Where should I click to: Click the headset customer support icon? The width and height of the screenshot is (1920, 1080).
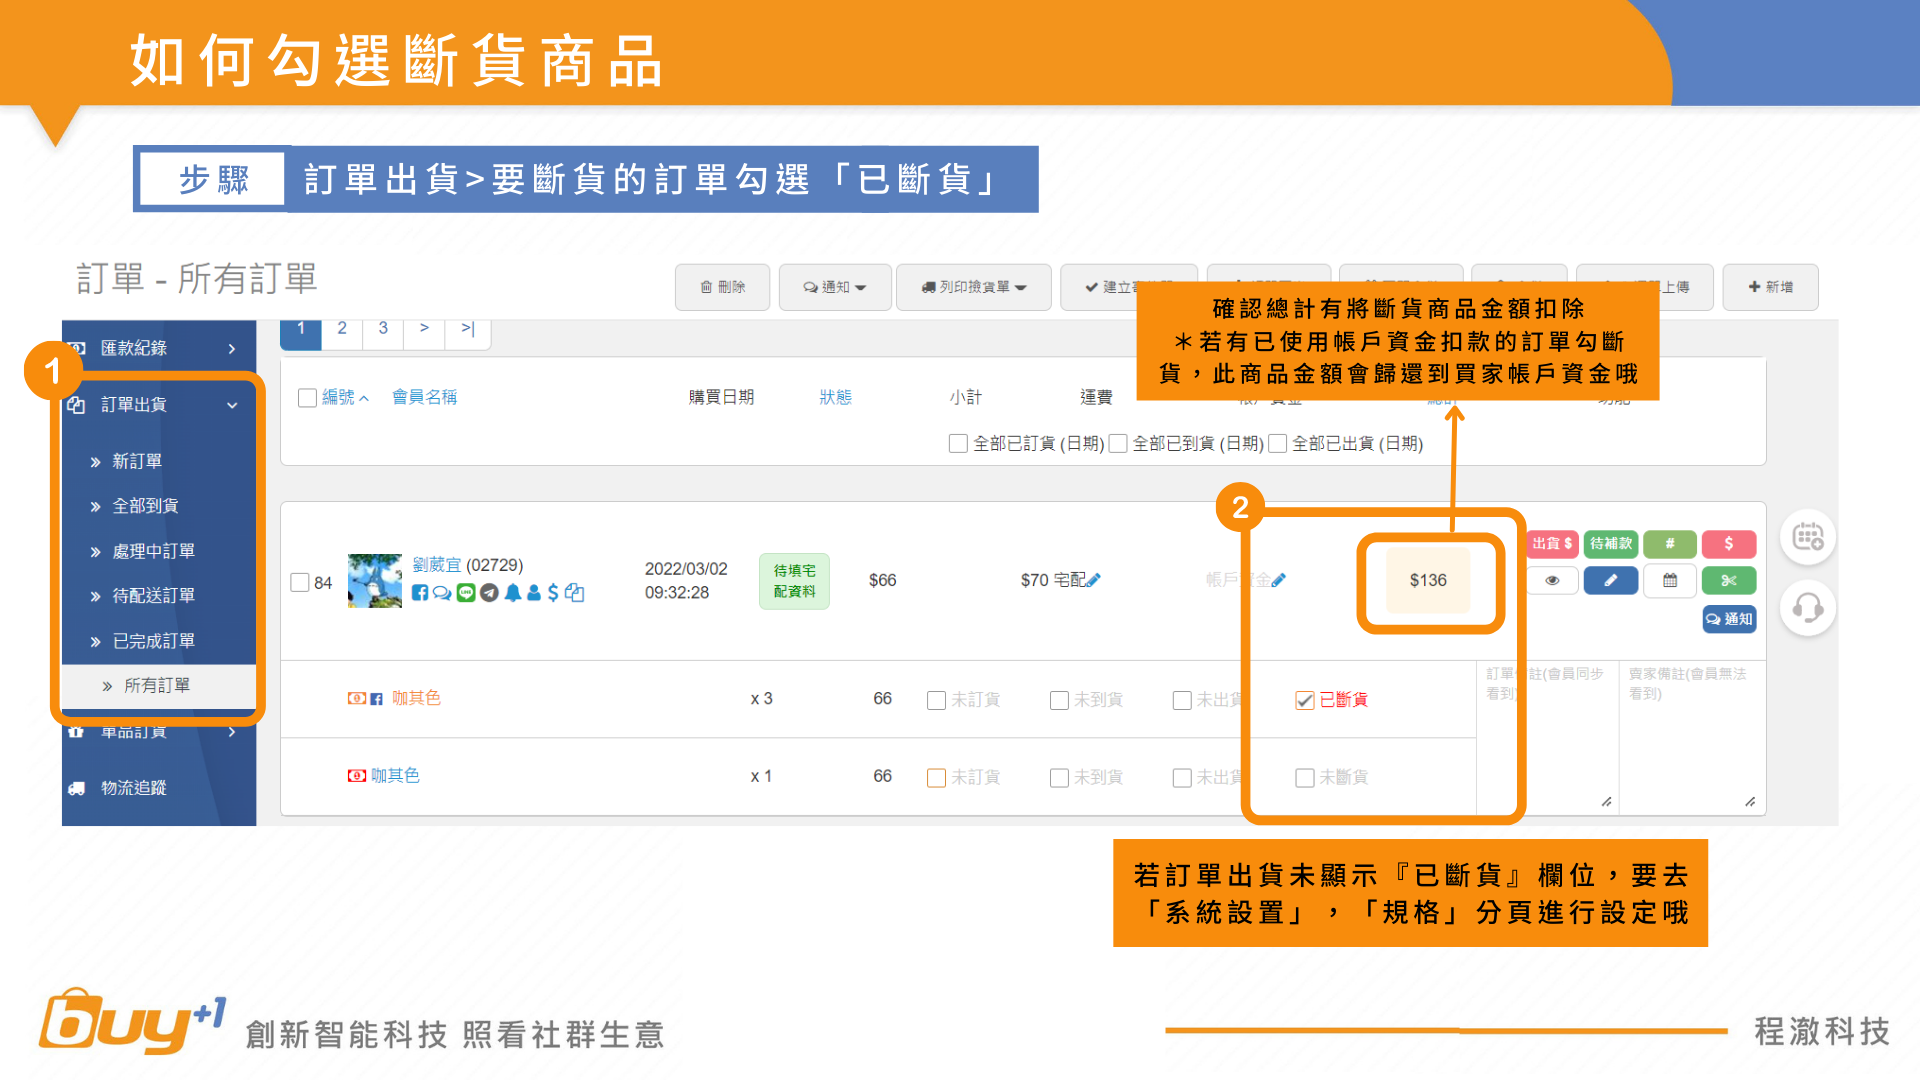click(1807, 608)
